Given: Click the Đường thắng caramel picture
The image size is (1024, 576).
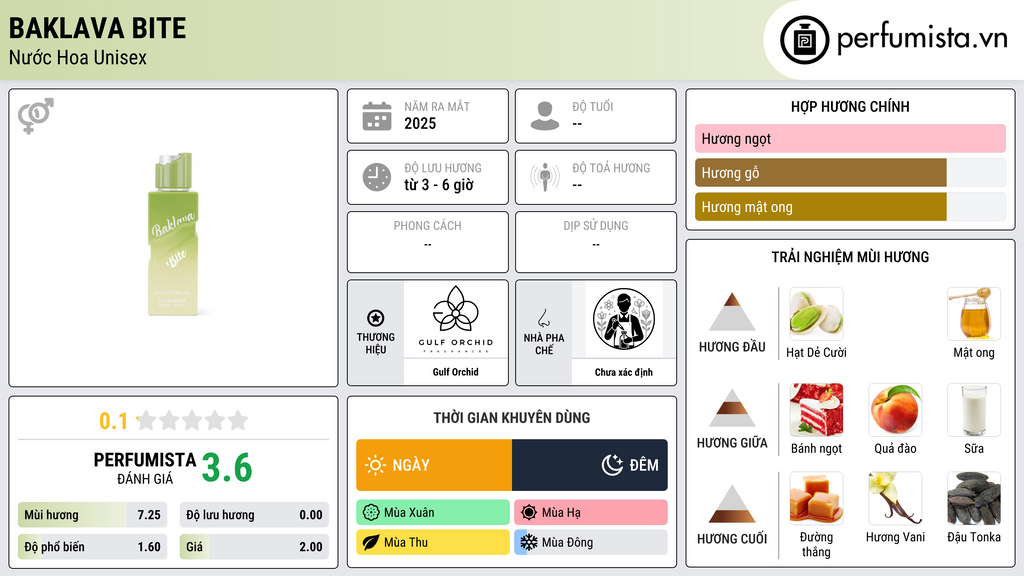Looking at the screenshot, I should 816,498.
